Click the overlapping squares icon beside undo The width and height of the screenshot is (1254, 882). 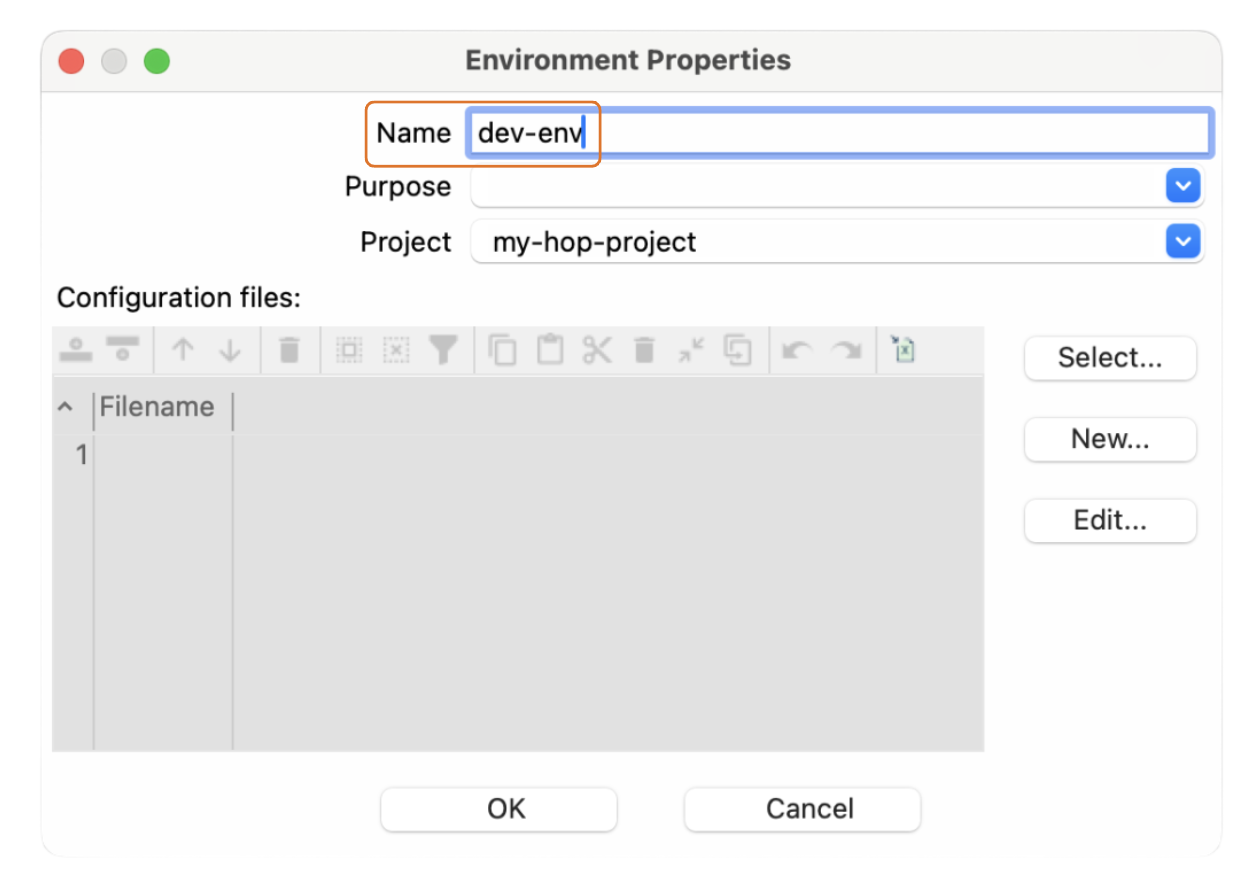pos(738,350)
